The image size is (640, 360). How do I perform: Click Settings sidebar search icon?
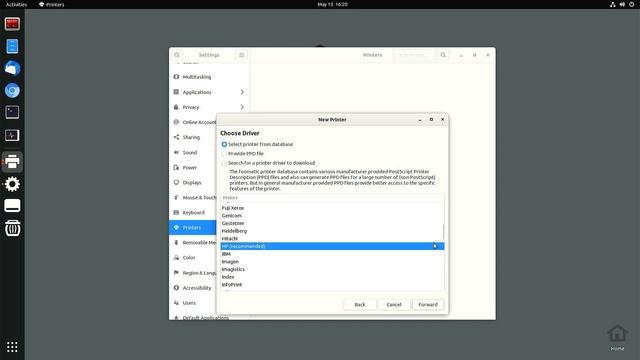(177, 55)
